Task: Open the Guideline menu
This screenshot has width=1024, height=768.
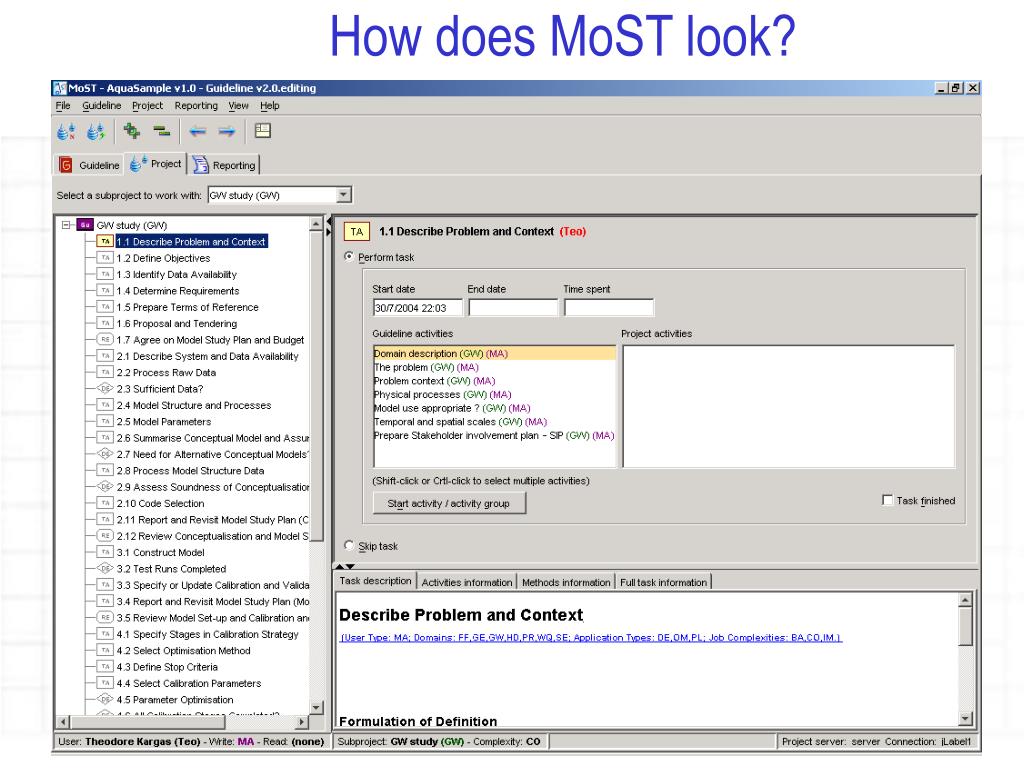Action: pyautogui.click(x=101, y=105)
